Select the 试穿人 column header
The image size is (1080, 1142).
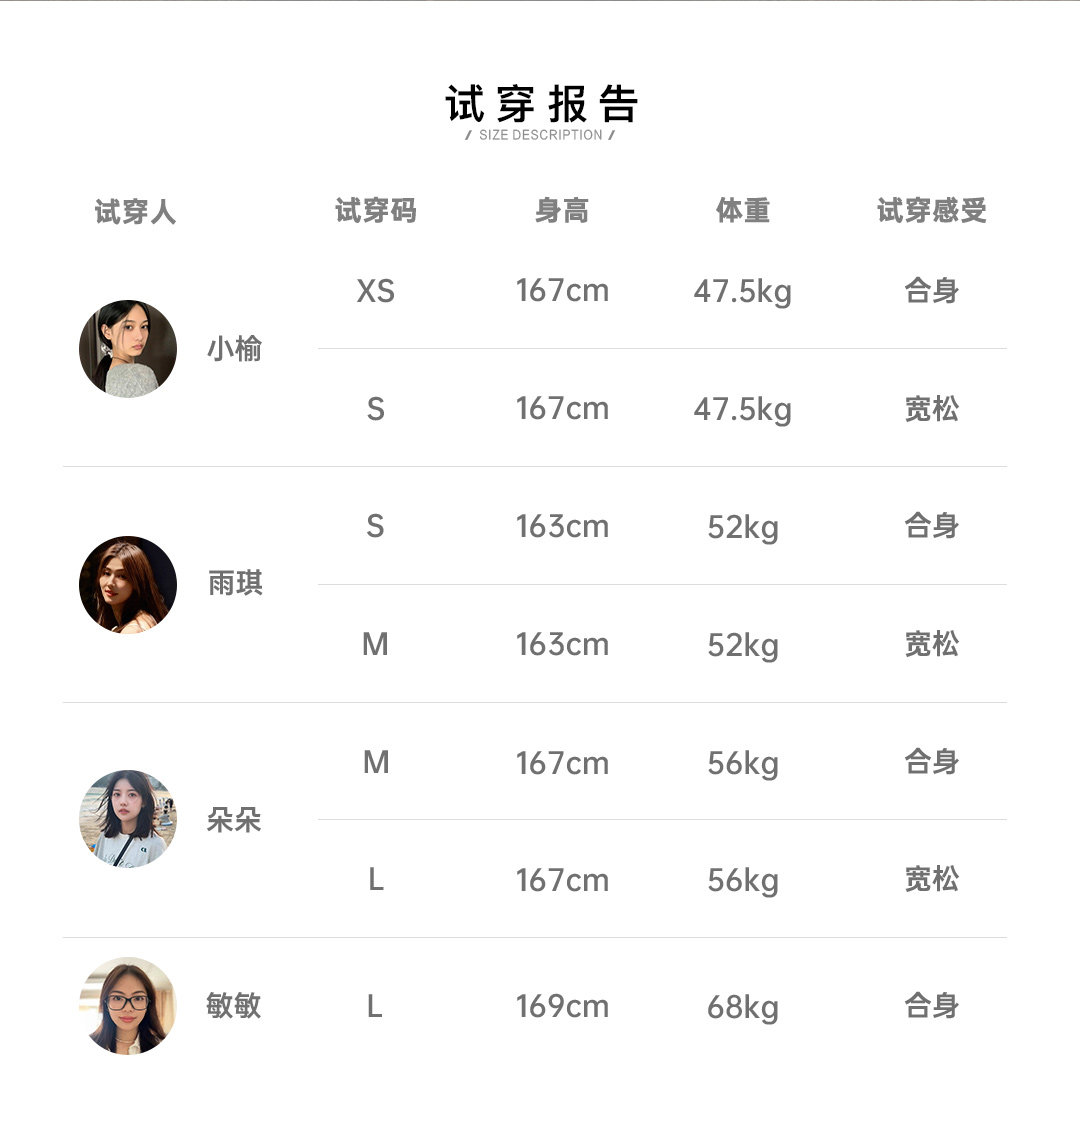135,212
